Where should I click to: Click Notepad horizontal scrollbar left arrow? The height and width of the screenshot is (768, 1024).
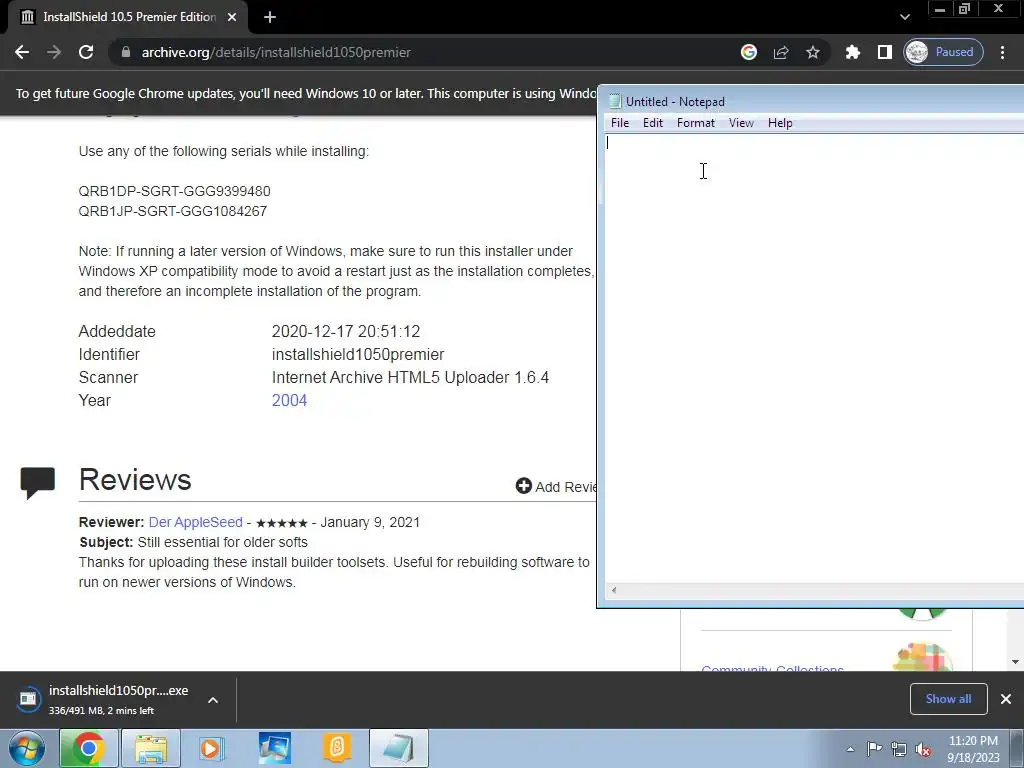click(614, 590)
